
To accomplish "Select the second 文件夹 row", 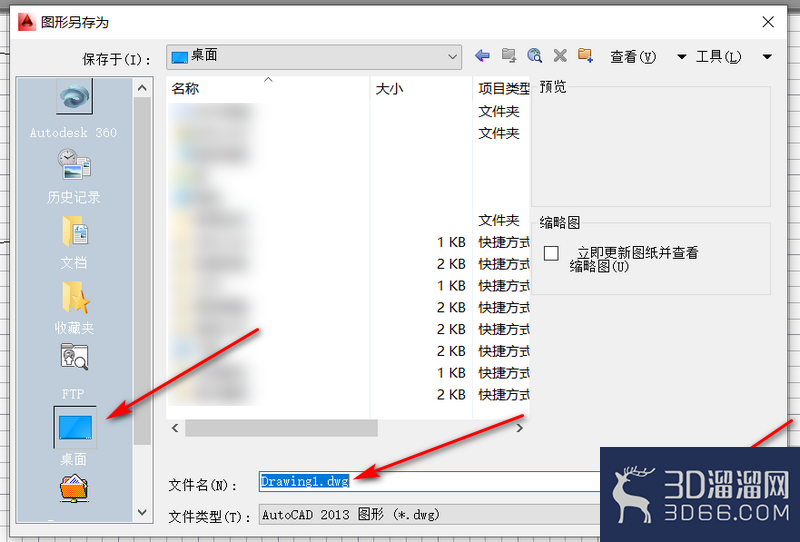I will tap(348, 133).
